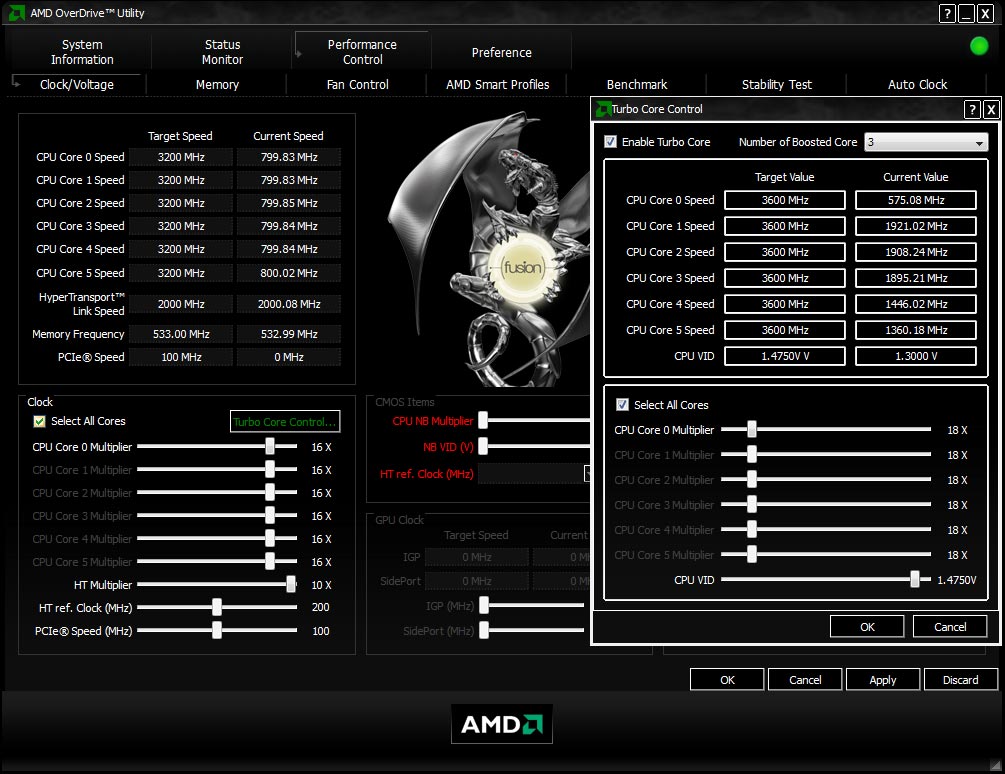The image size is (1005, 774).
Task: Open the Fan Control sub-tab
Action: (x=357, y=85)
